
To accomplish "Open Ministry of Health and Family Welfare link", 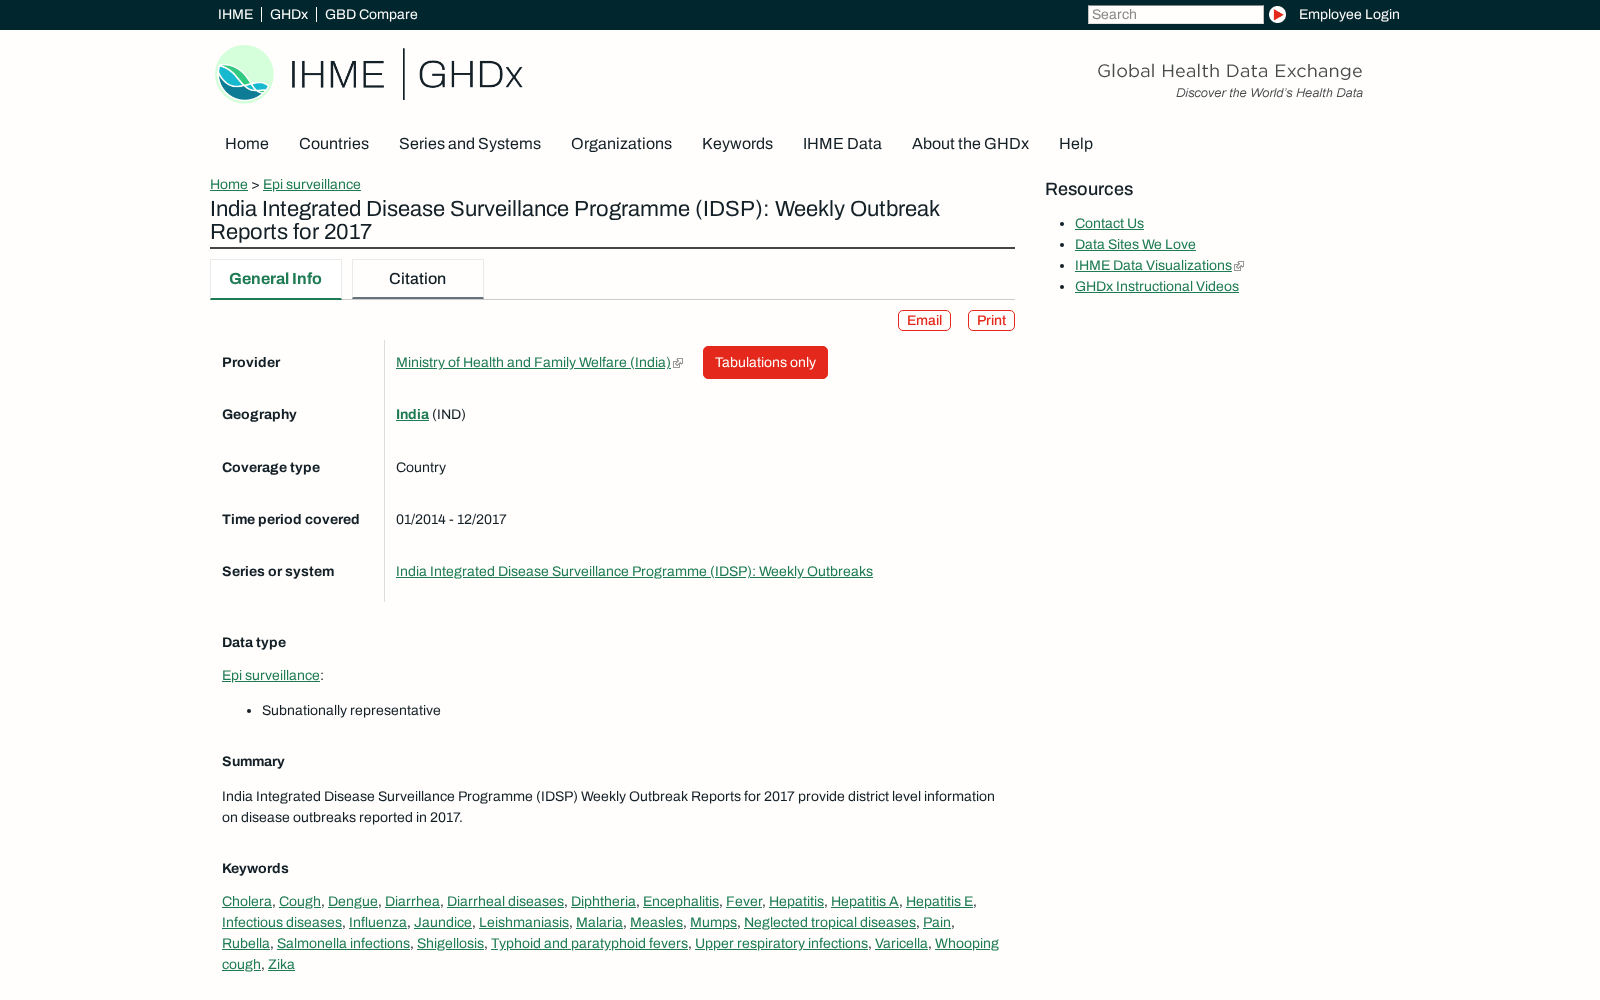I will point(533,362).
